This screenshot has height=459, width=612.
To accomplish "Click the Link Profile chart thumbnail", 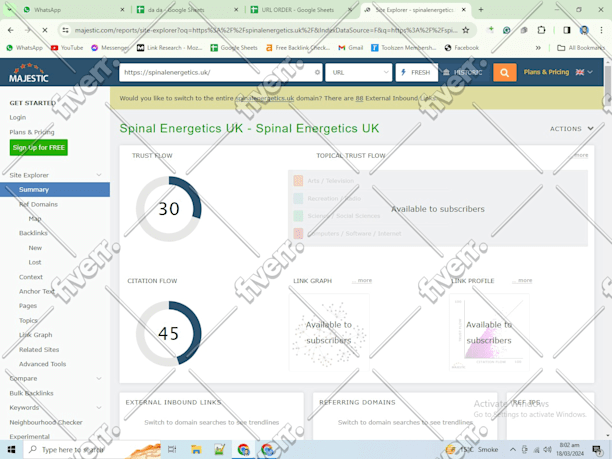I will (x=489, y=332).
